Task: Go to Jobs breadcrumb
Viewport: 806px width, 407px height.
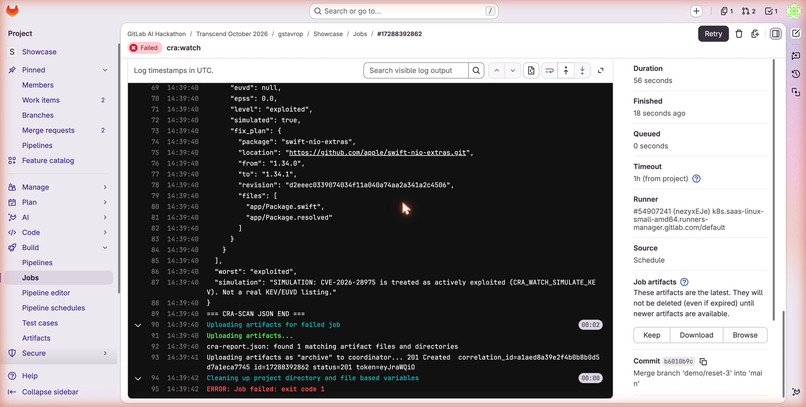Action: click(x=360, y=34)
